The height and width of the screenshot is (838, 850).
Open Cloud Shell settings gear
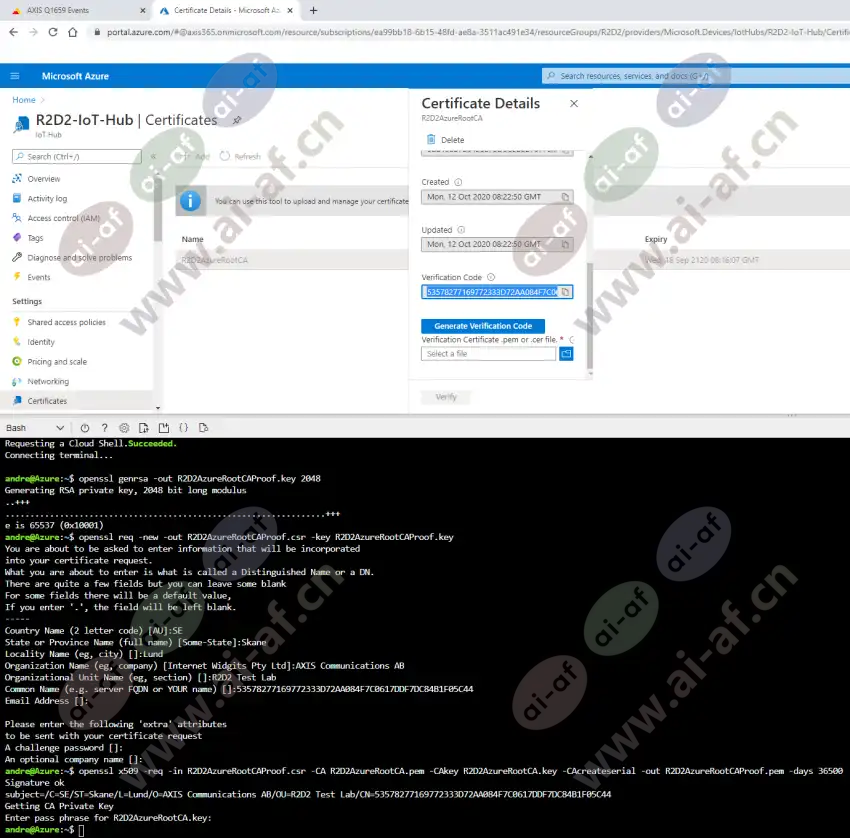[124, 428]
